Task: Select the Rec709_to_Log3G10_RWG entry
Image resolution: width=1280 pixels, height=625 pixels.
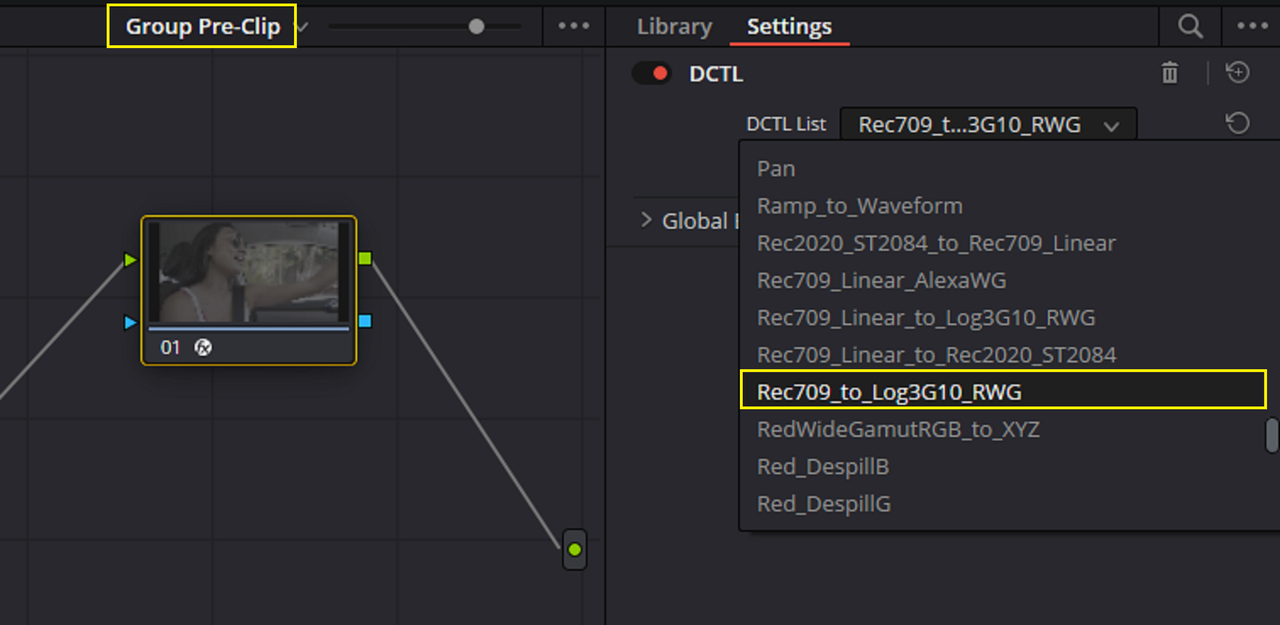Action: 1003,392
